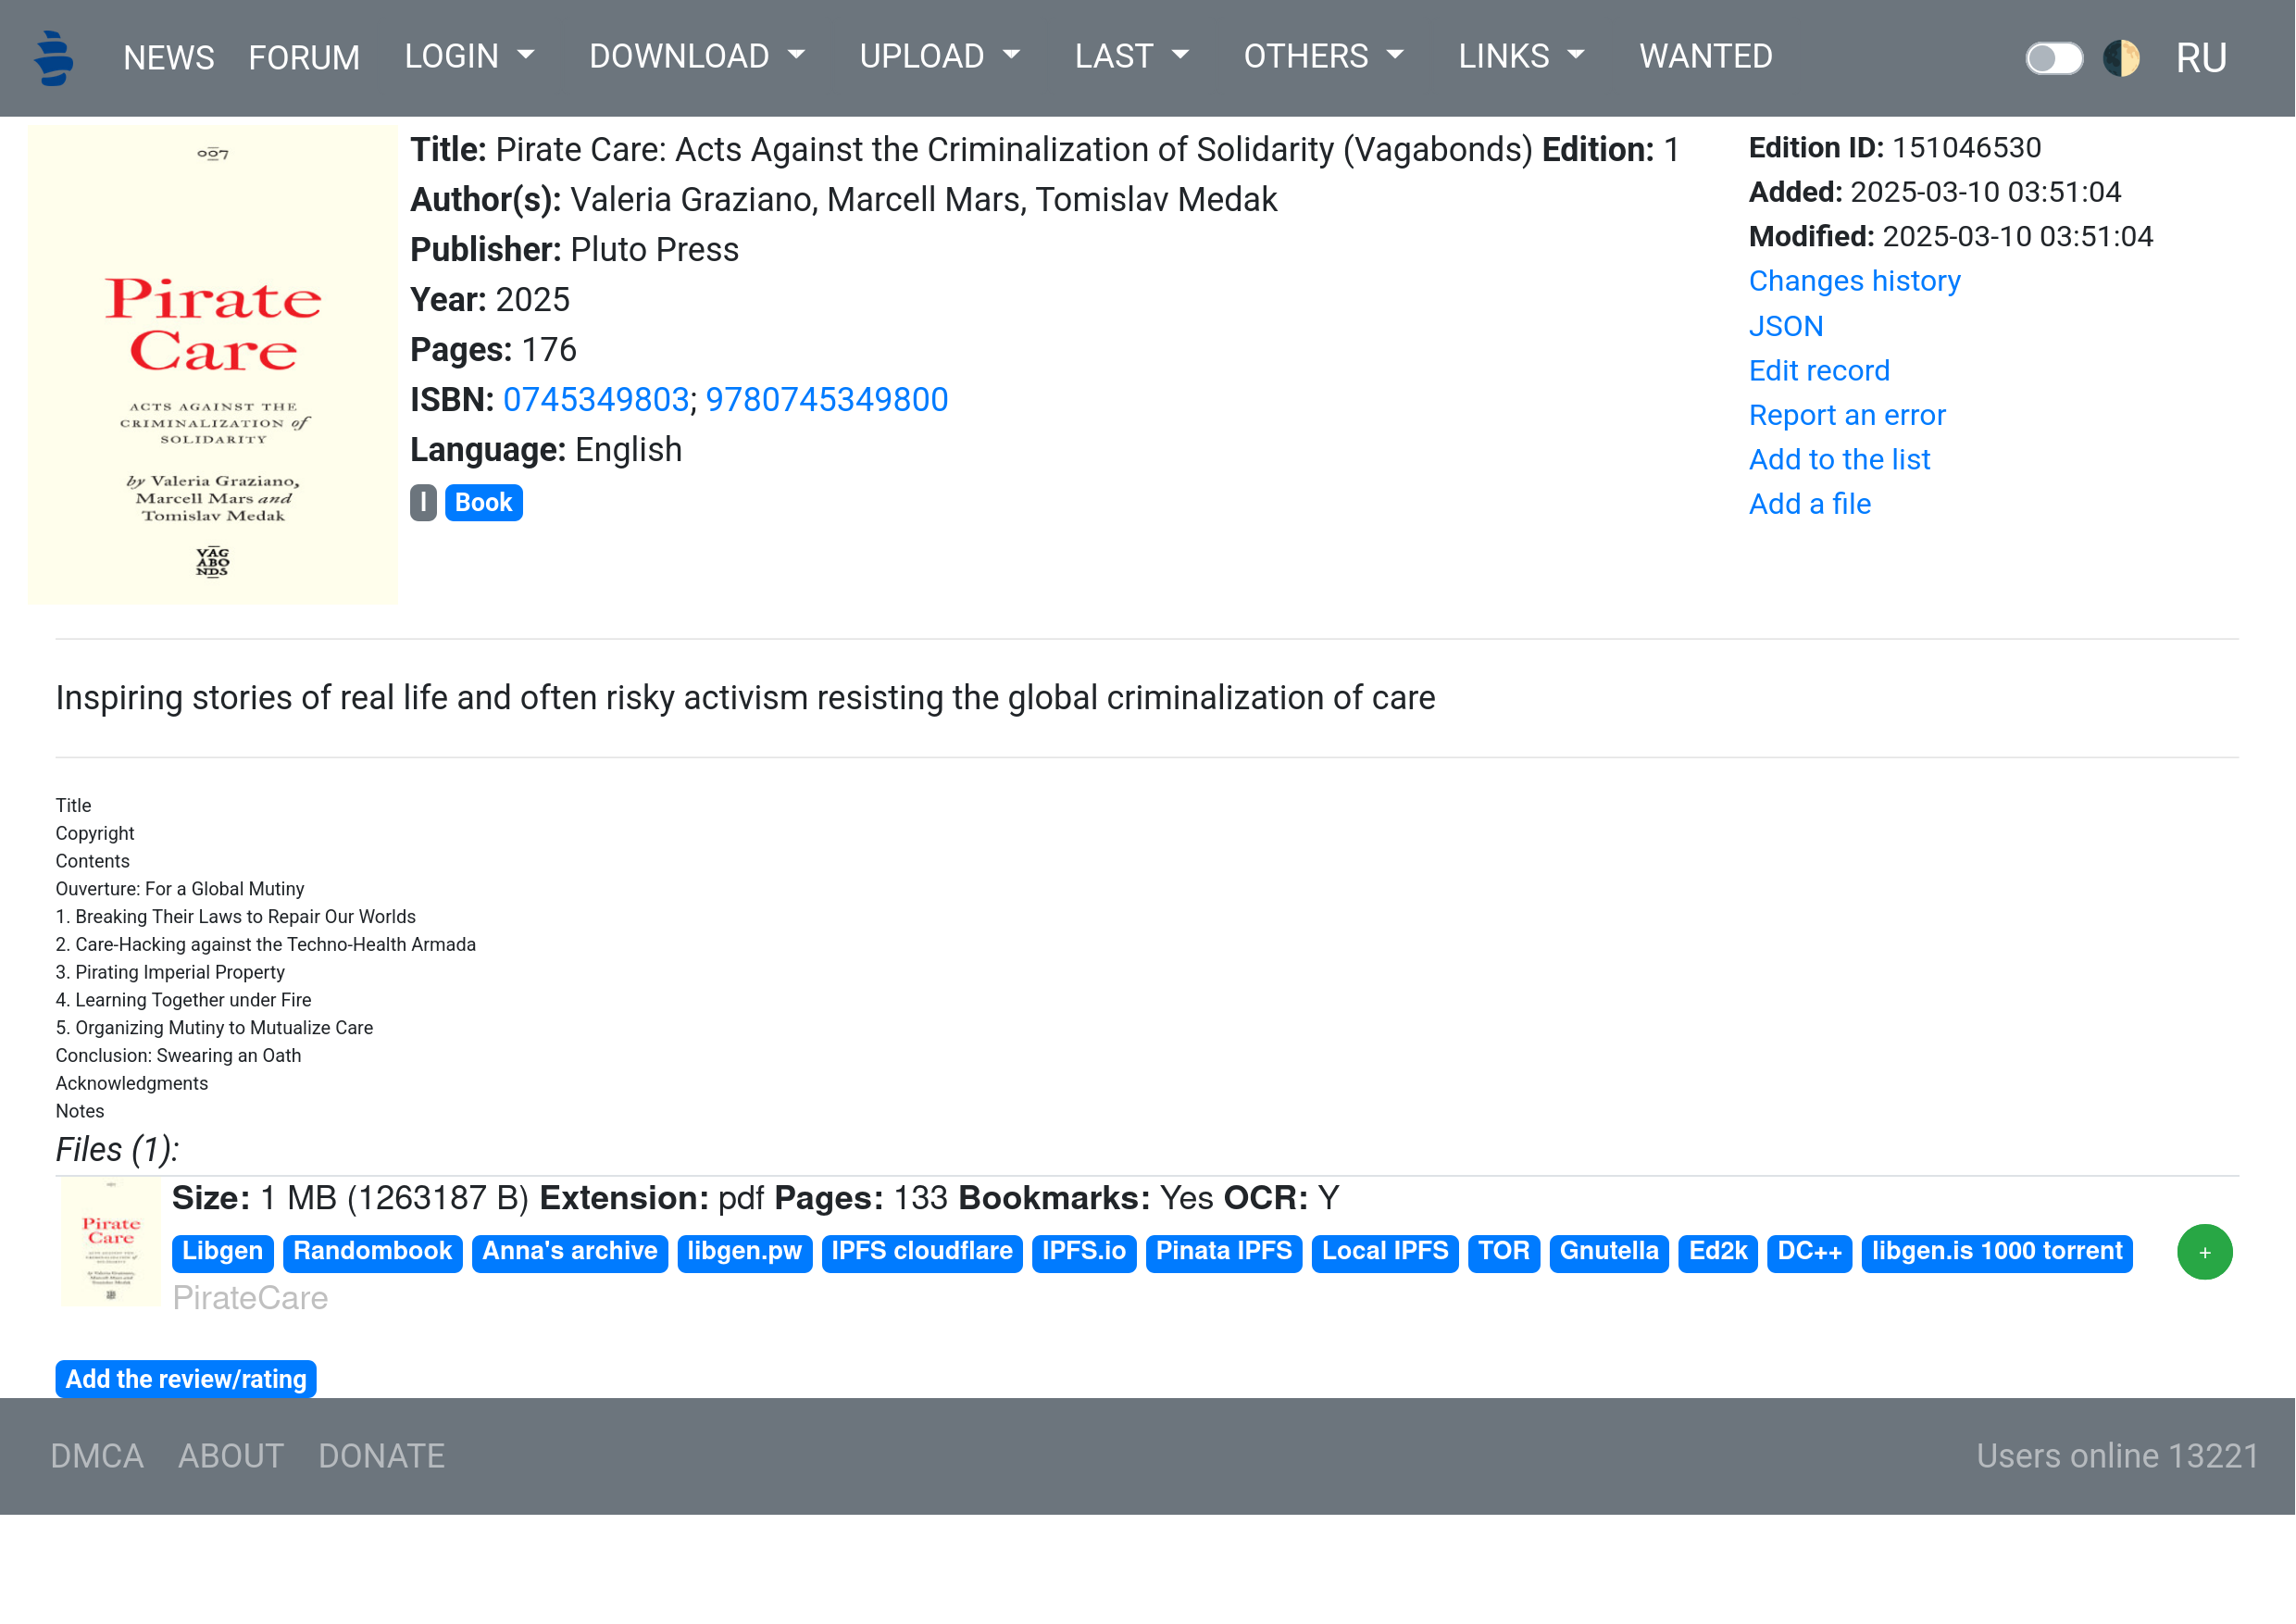
Task: Click ISBN 9780745349800 link
Action: pos(826,400)
